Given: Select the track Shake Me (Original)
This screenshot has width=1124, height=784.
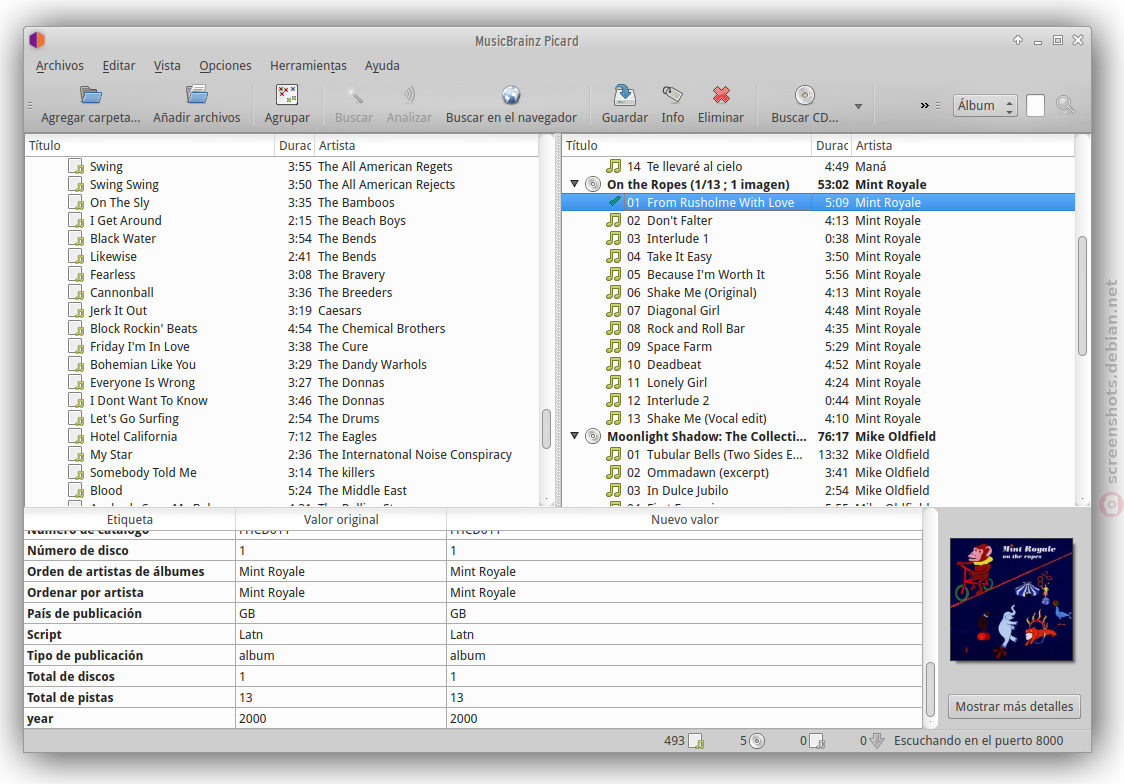Looking at the screenshot, I should [x=702, y=292].
